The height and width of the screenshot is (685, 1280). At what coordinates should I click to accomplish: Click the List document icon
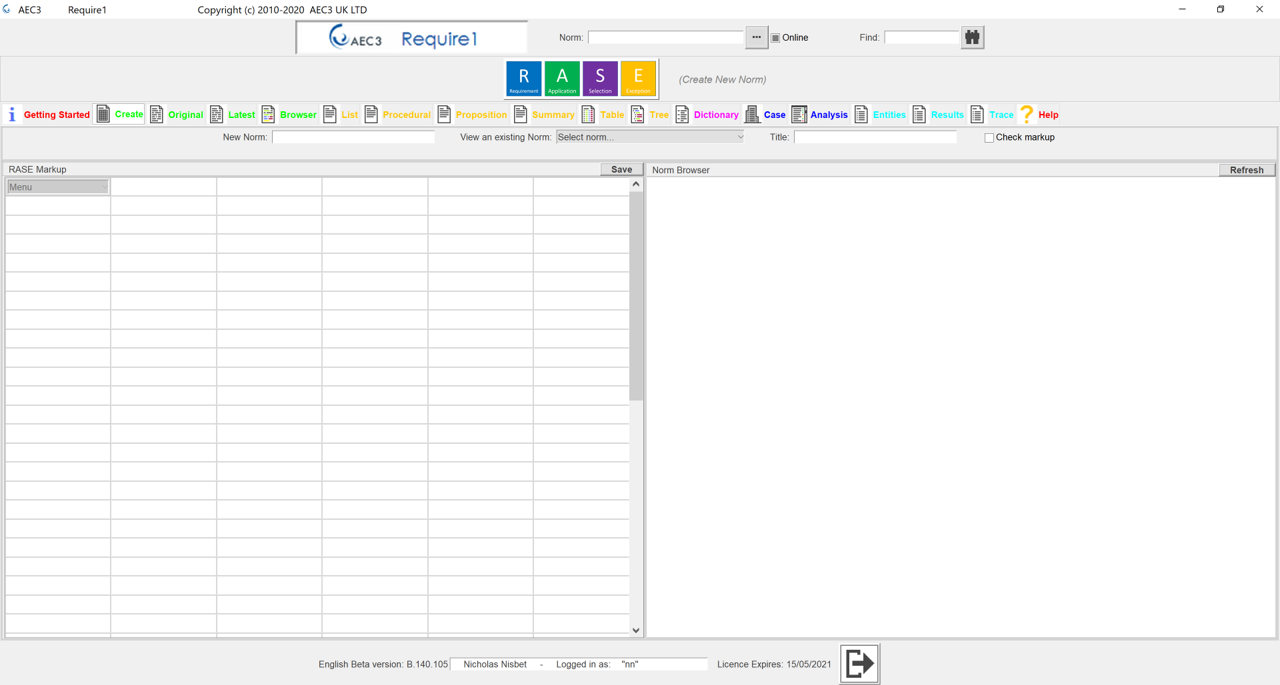point(330,115)
